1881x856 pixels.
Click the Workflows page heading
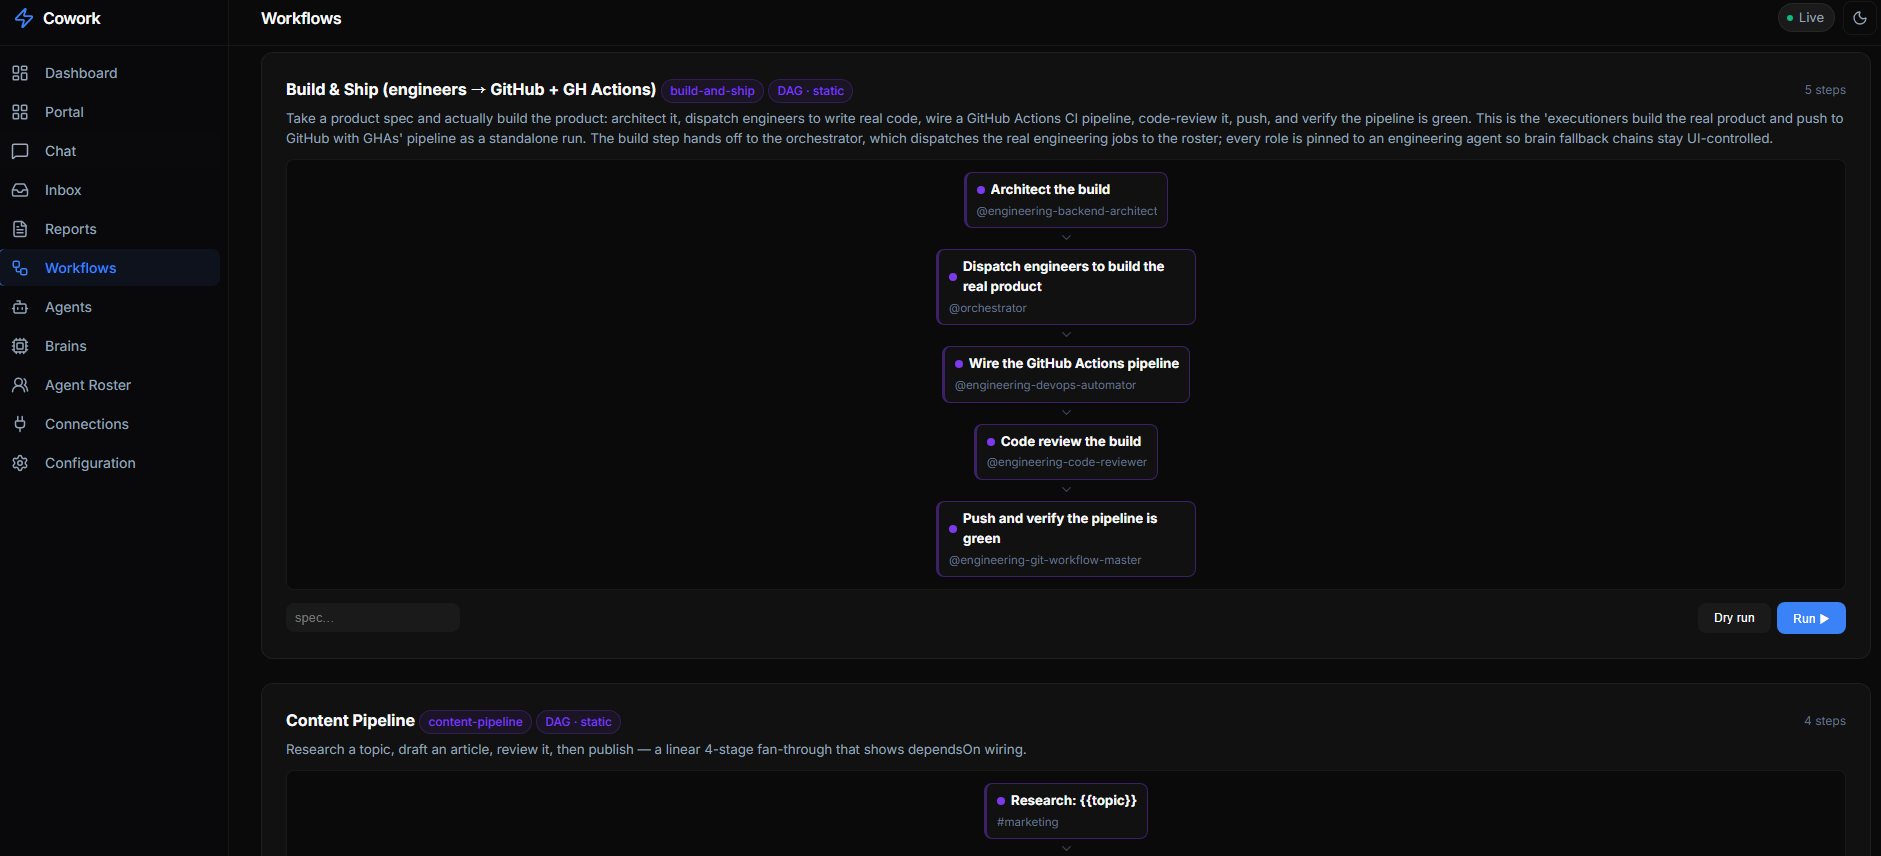tap(301, 18)
